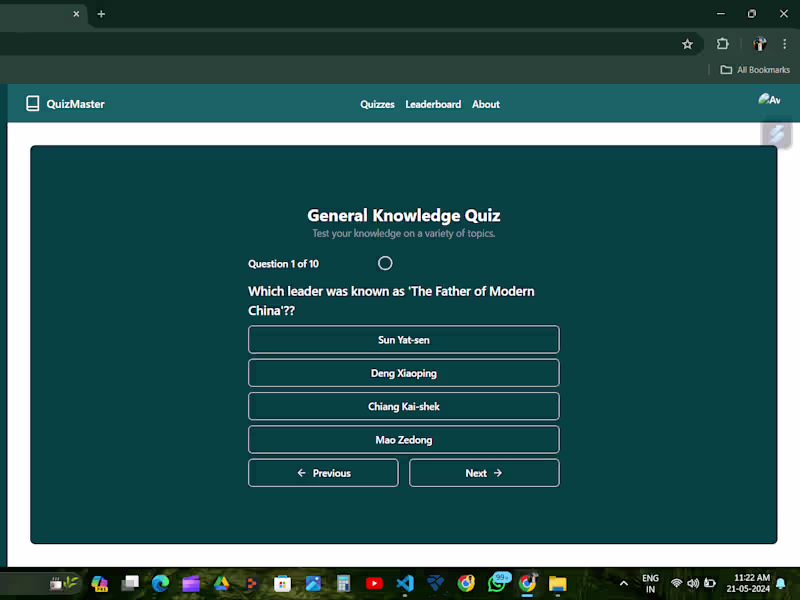Open Microsoft Store from the taskbar
The image size is (800, 600).
pos(282,583)
